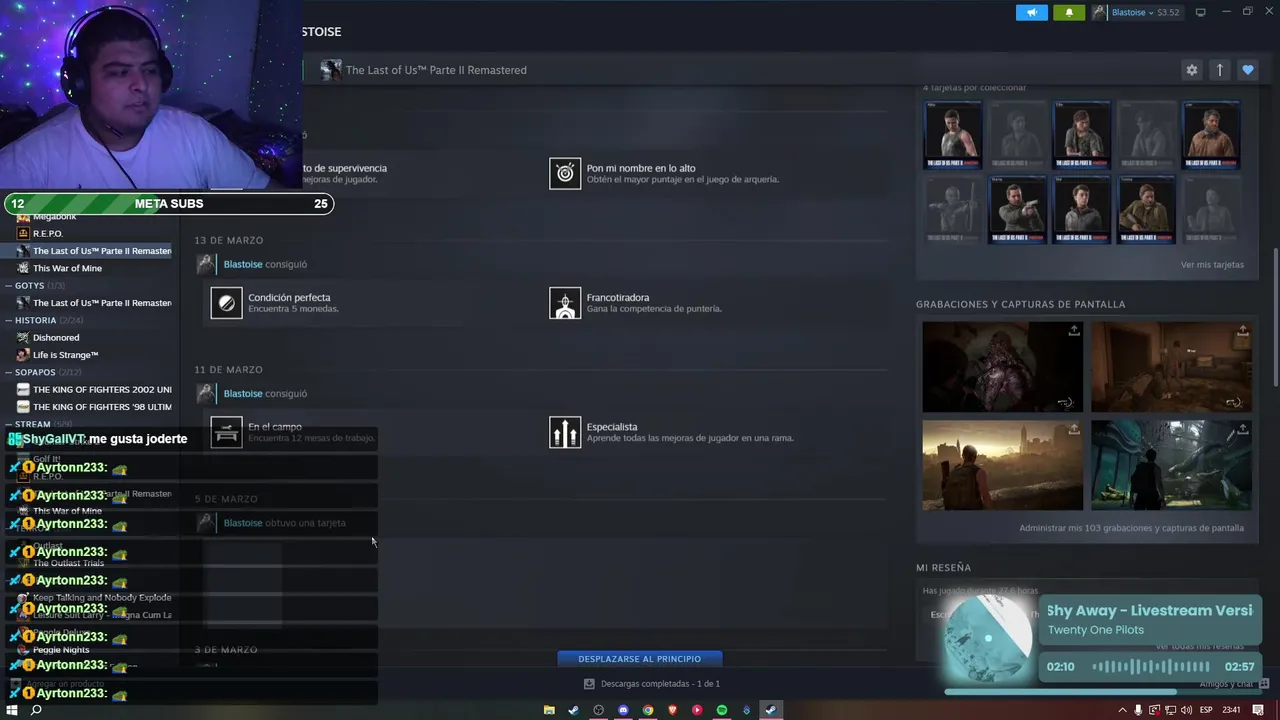Open 'Descargas completadas - 1 de 1' status
The height and width of the screenshot is (720, 1280).
click(x=652, y=684)
